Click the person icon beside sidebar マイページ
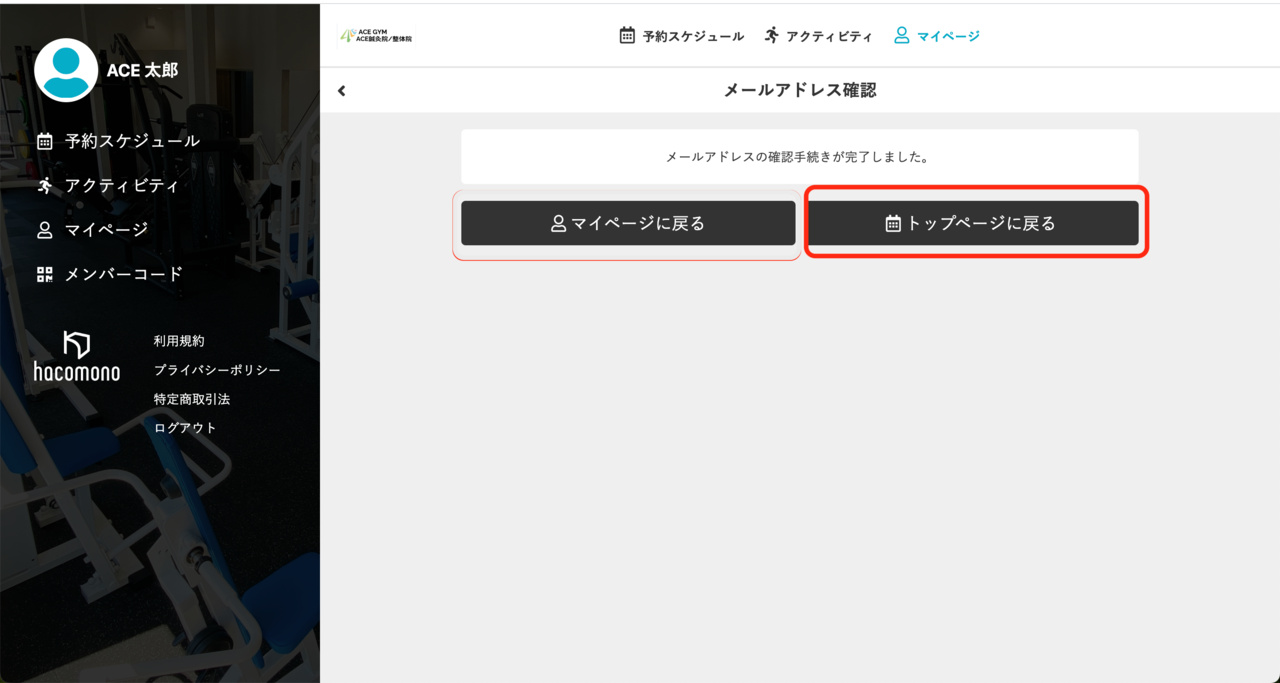 (44, 230)
